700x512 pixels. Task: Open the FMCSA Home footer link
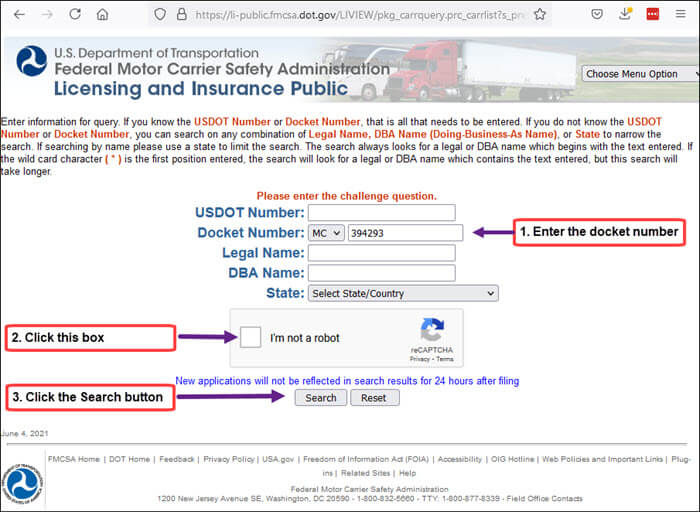(74, 459)
